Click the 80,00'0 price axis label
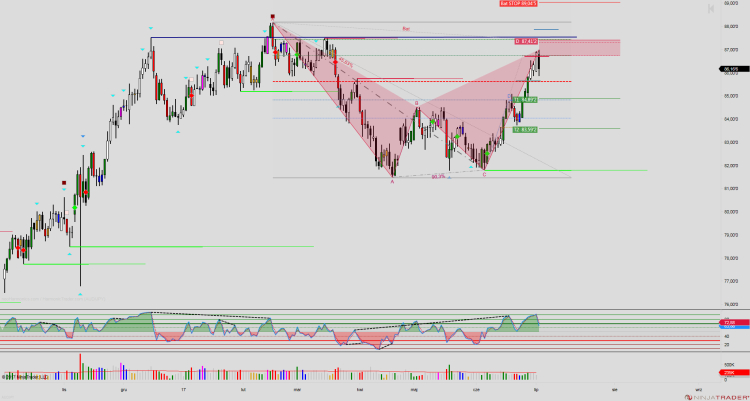This screenshot has height=401, width=750. coord(730,212)
